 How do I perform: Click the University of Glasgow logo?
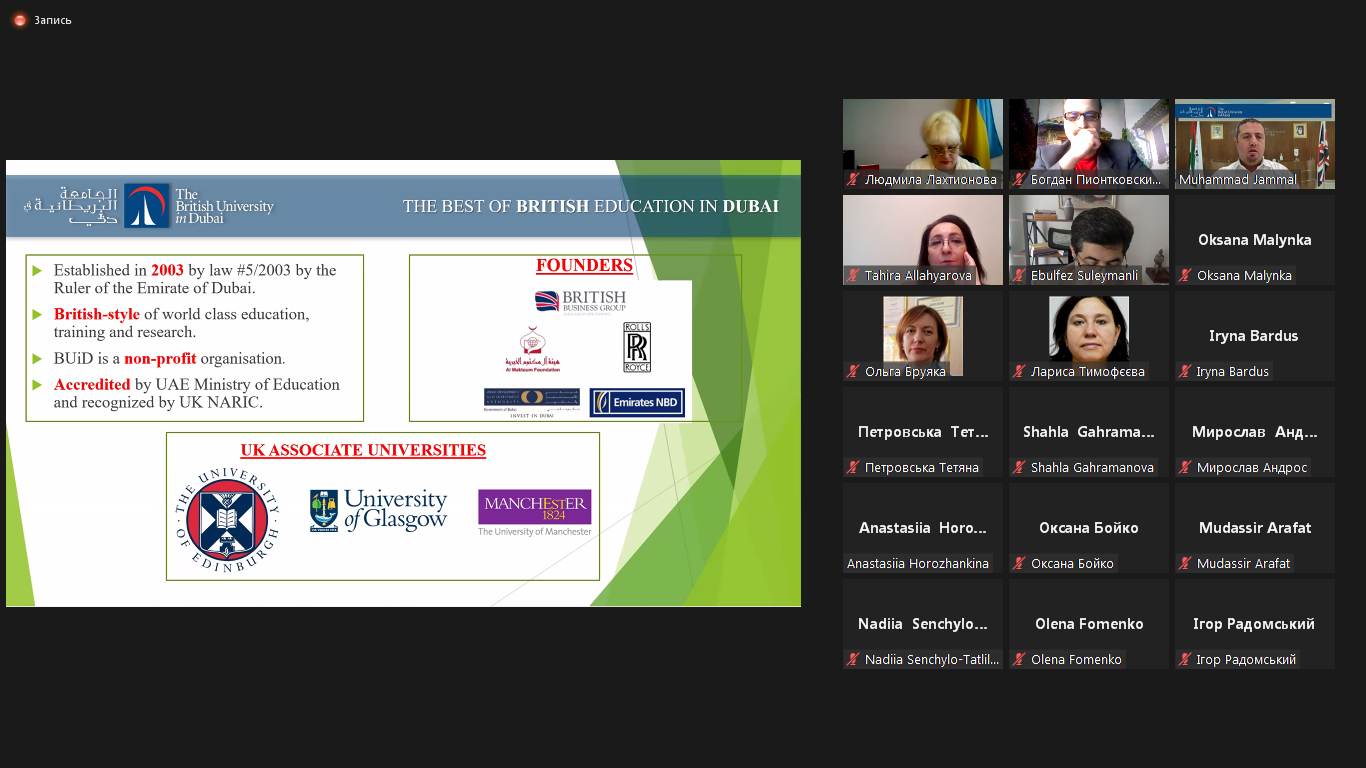click(x=379, y=510)
